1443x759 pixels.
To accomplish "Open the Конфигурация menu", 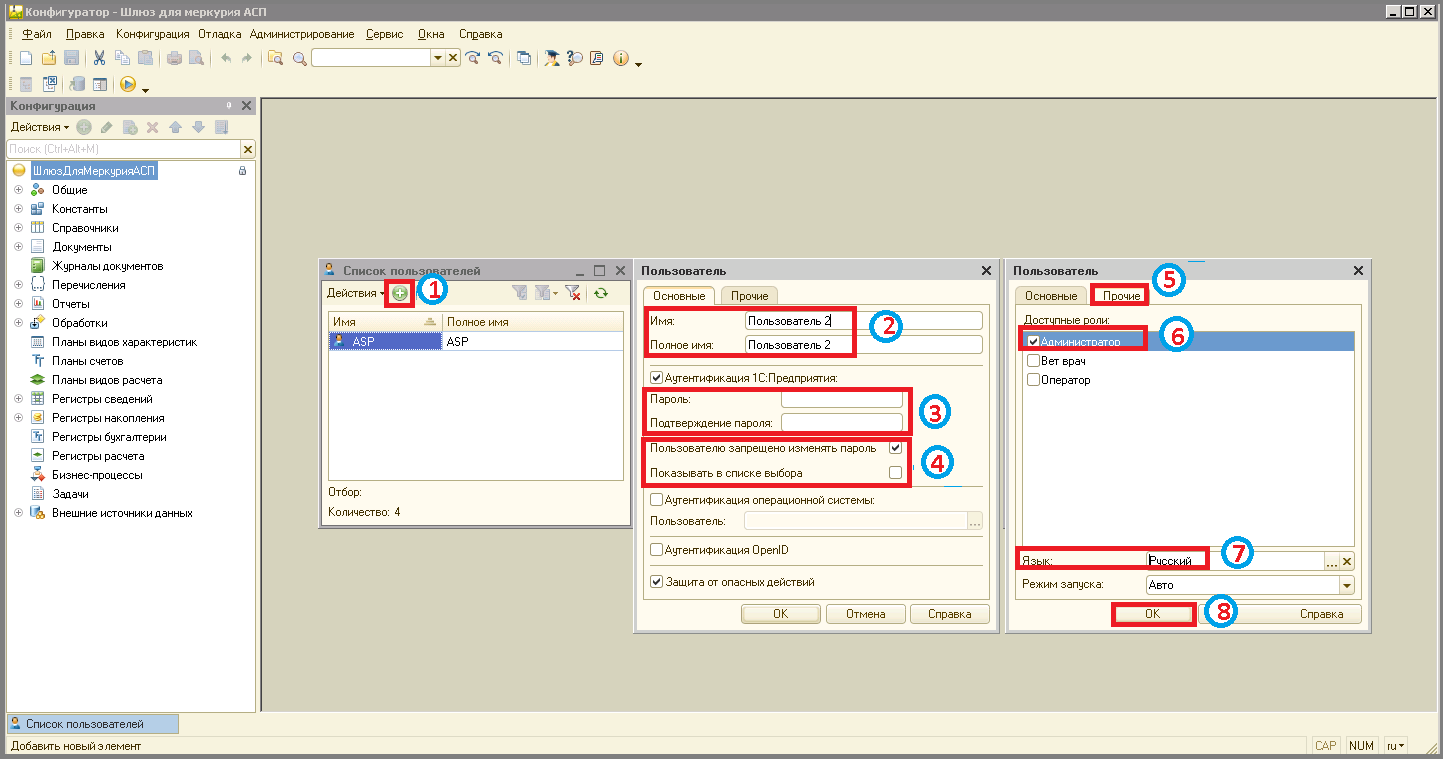I will point(153,34).
